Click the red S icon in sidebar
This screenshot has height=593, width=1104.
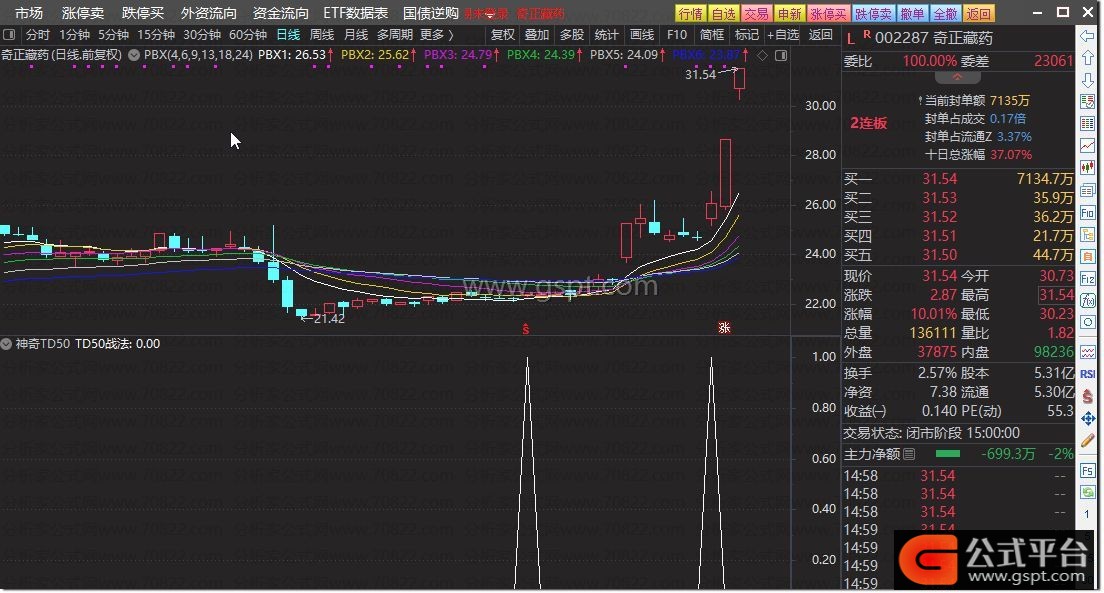pos(1087,397)
